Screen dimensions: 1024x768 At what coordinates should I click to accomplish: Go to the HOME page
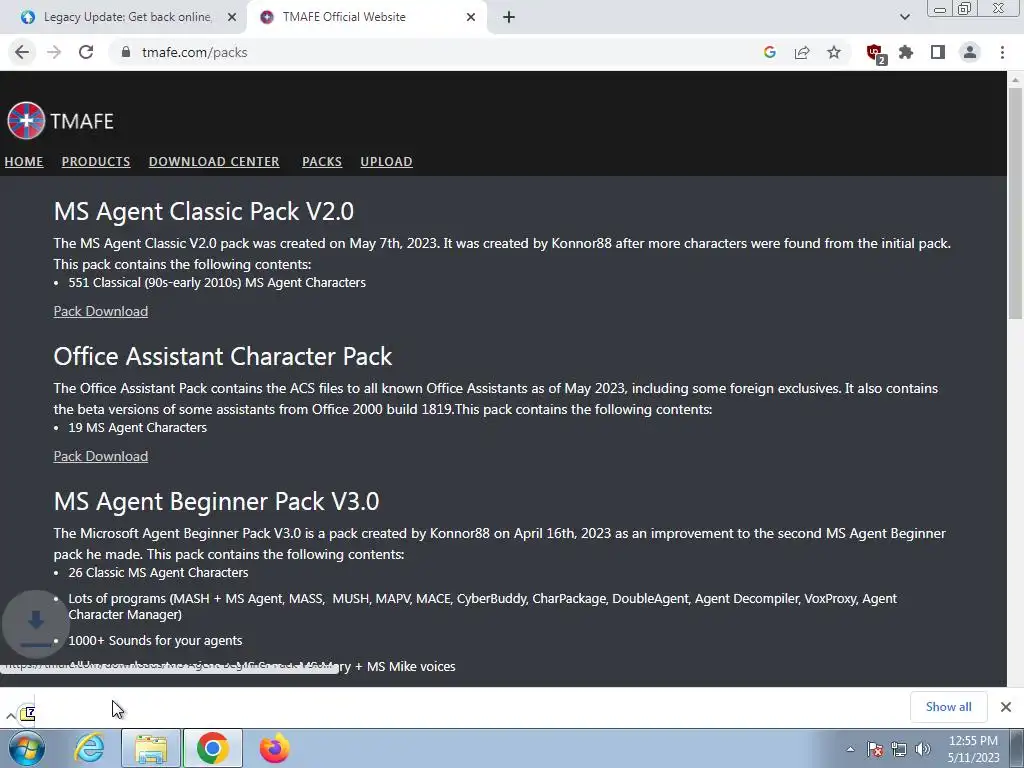(24, 161)
